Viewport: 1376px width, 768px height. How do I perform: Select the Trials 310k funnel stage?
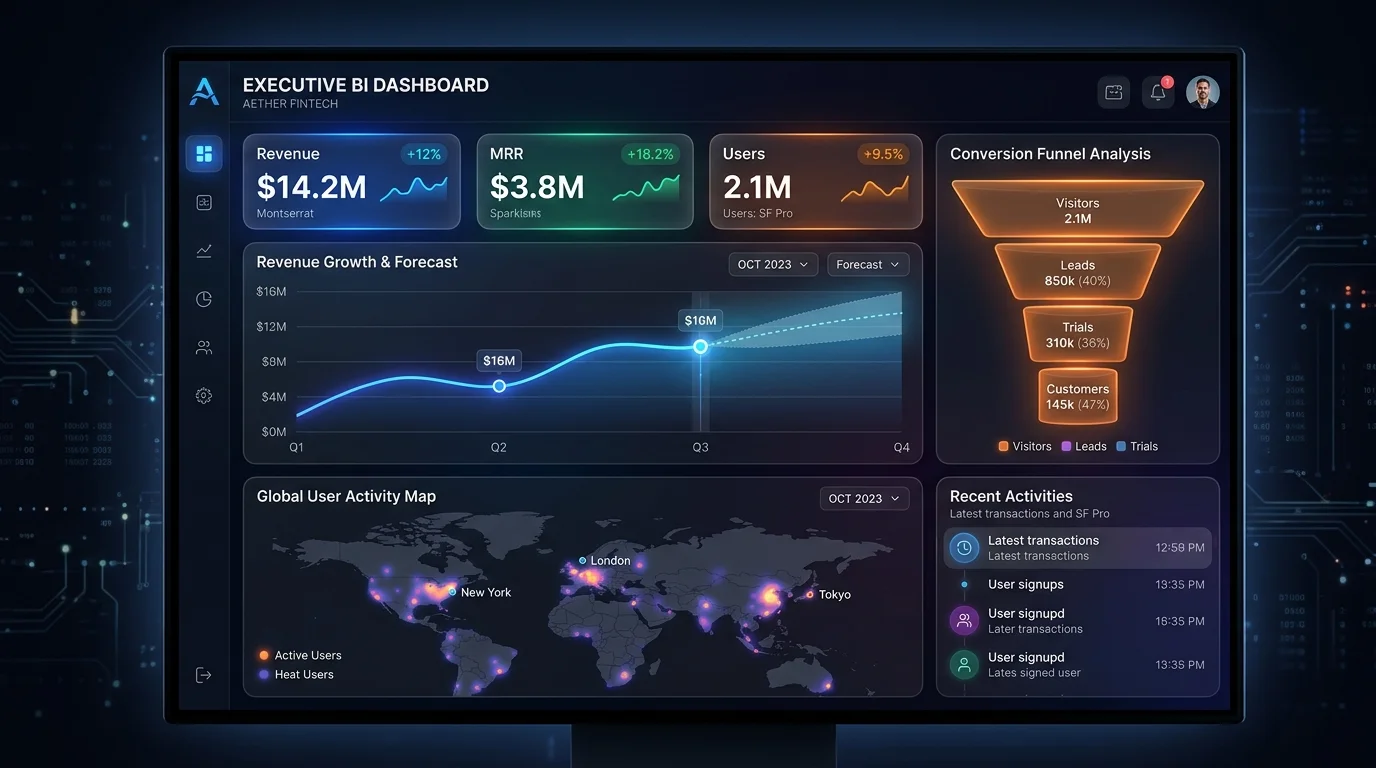1078,334
